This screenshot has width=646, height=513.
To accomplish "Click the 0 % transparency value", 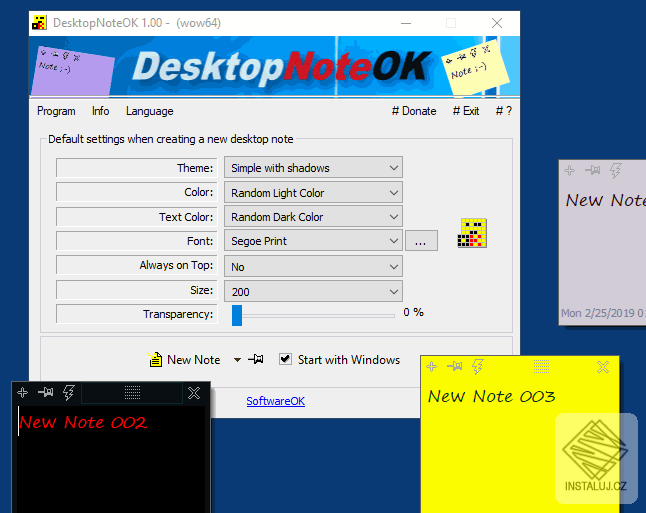I will 413,312.
